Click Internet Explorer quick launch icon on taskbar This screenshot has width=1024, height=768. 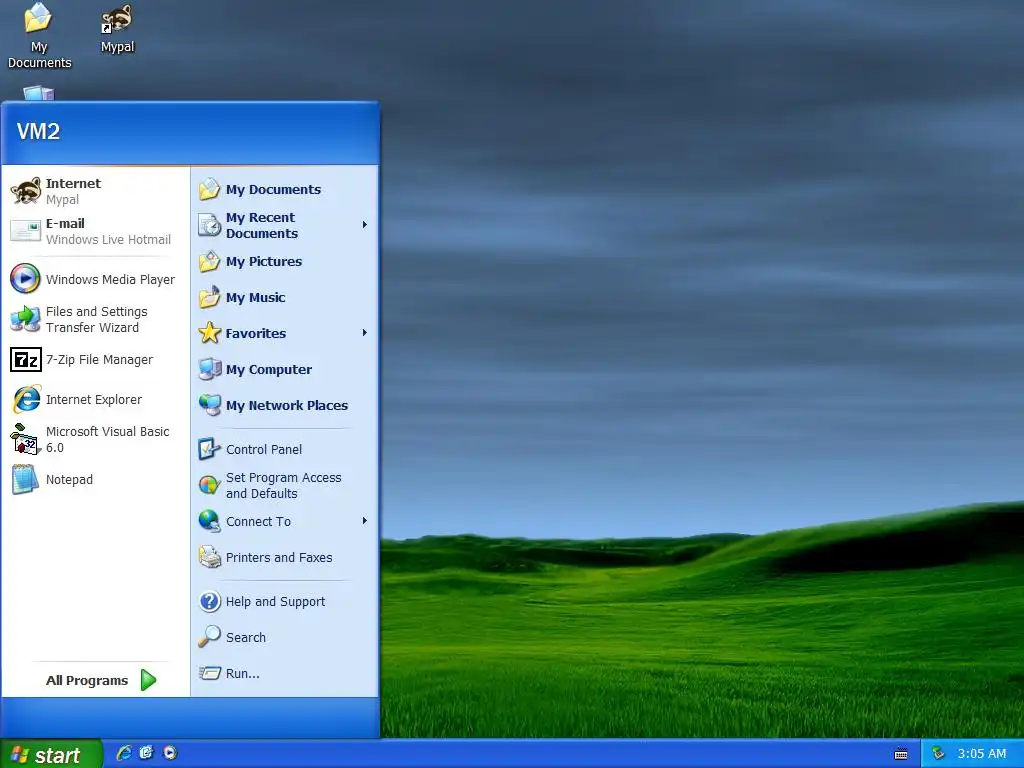[124, 753]
